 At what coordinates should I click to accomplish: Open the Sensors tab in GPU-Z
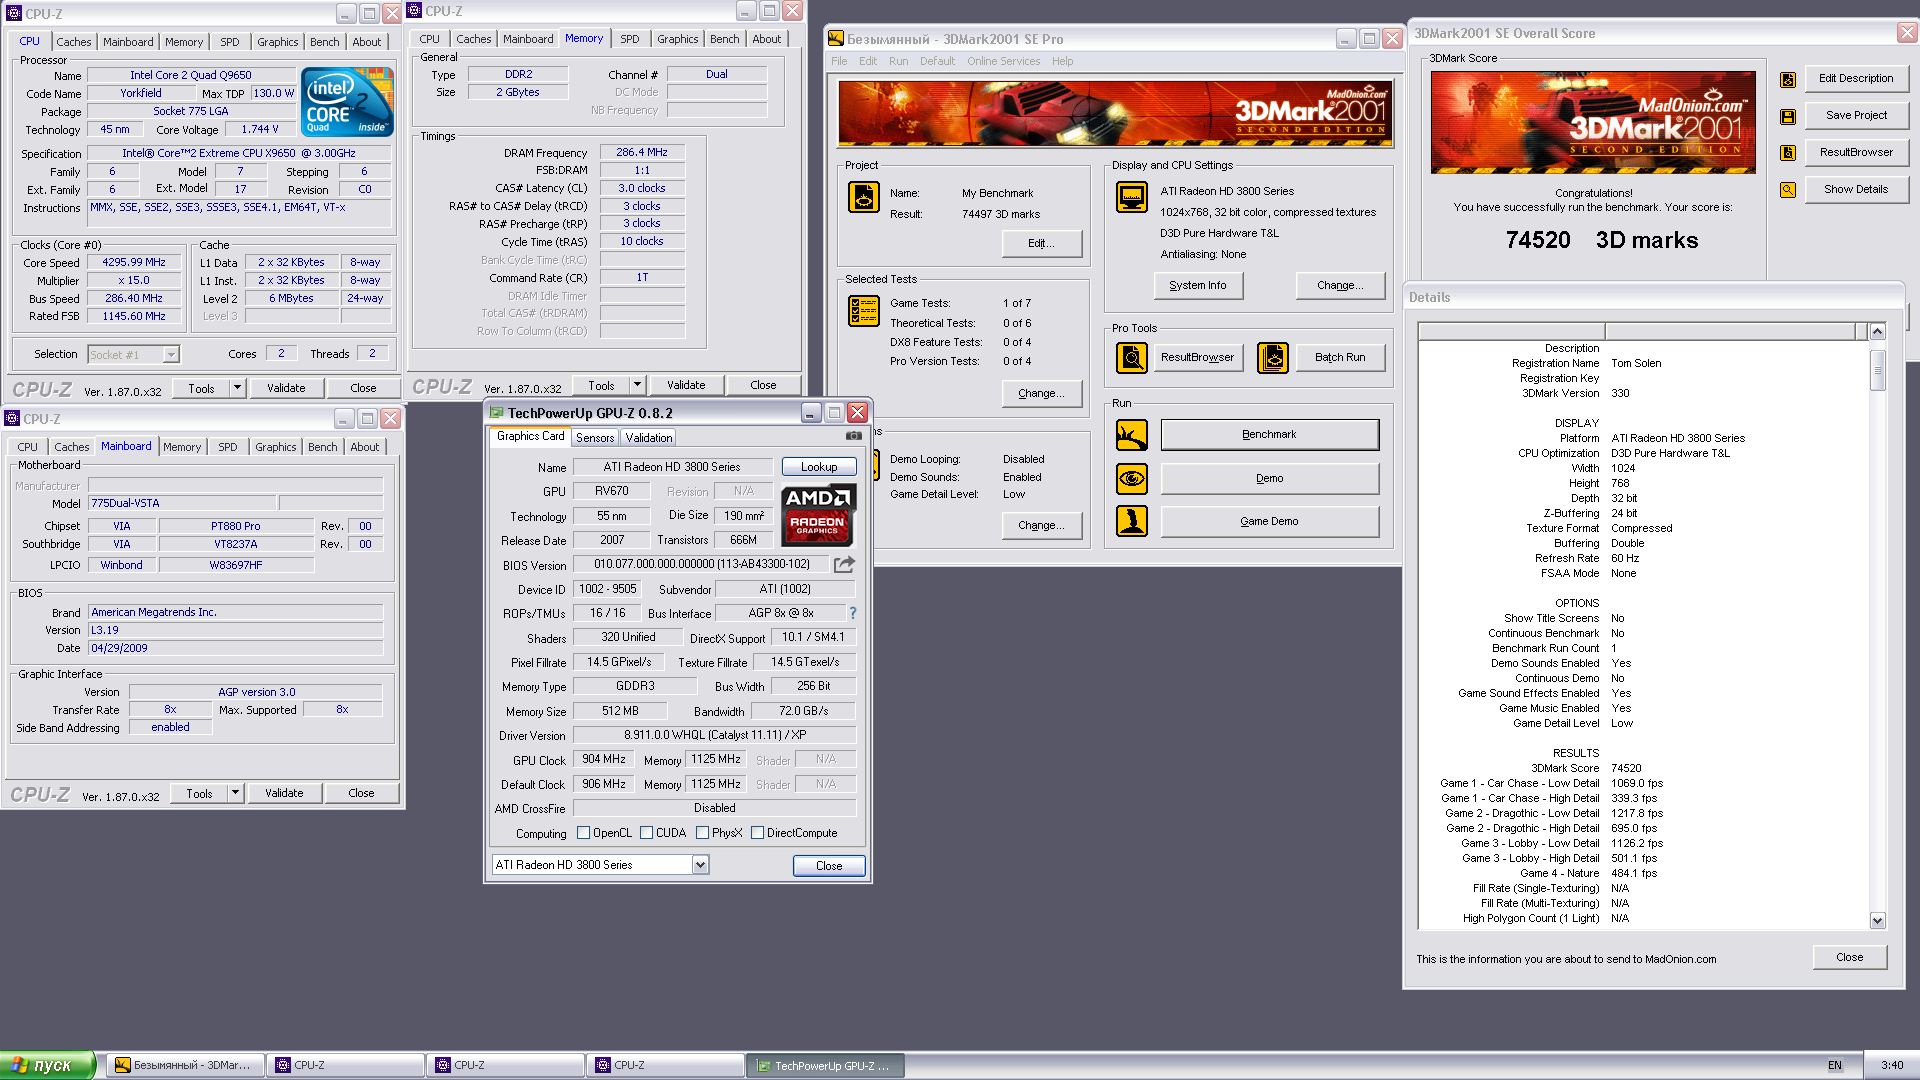click(x=595, y=438)
